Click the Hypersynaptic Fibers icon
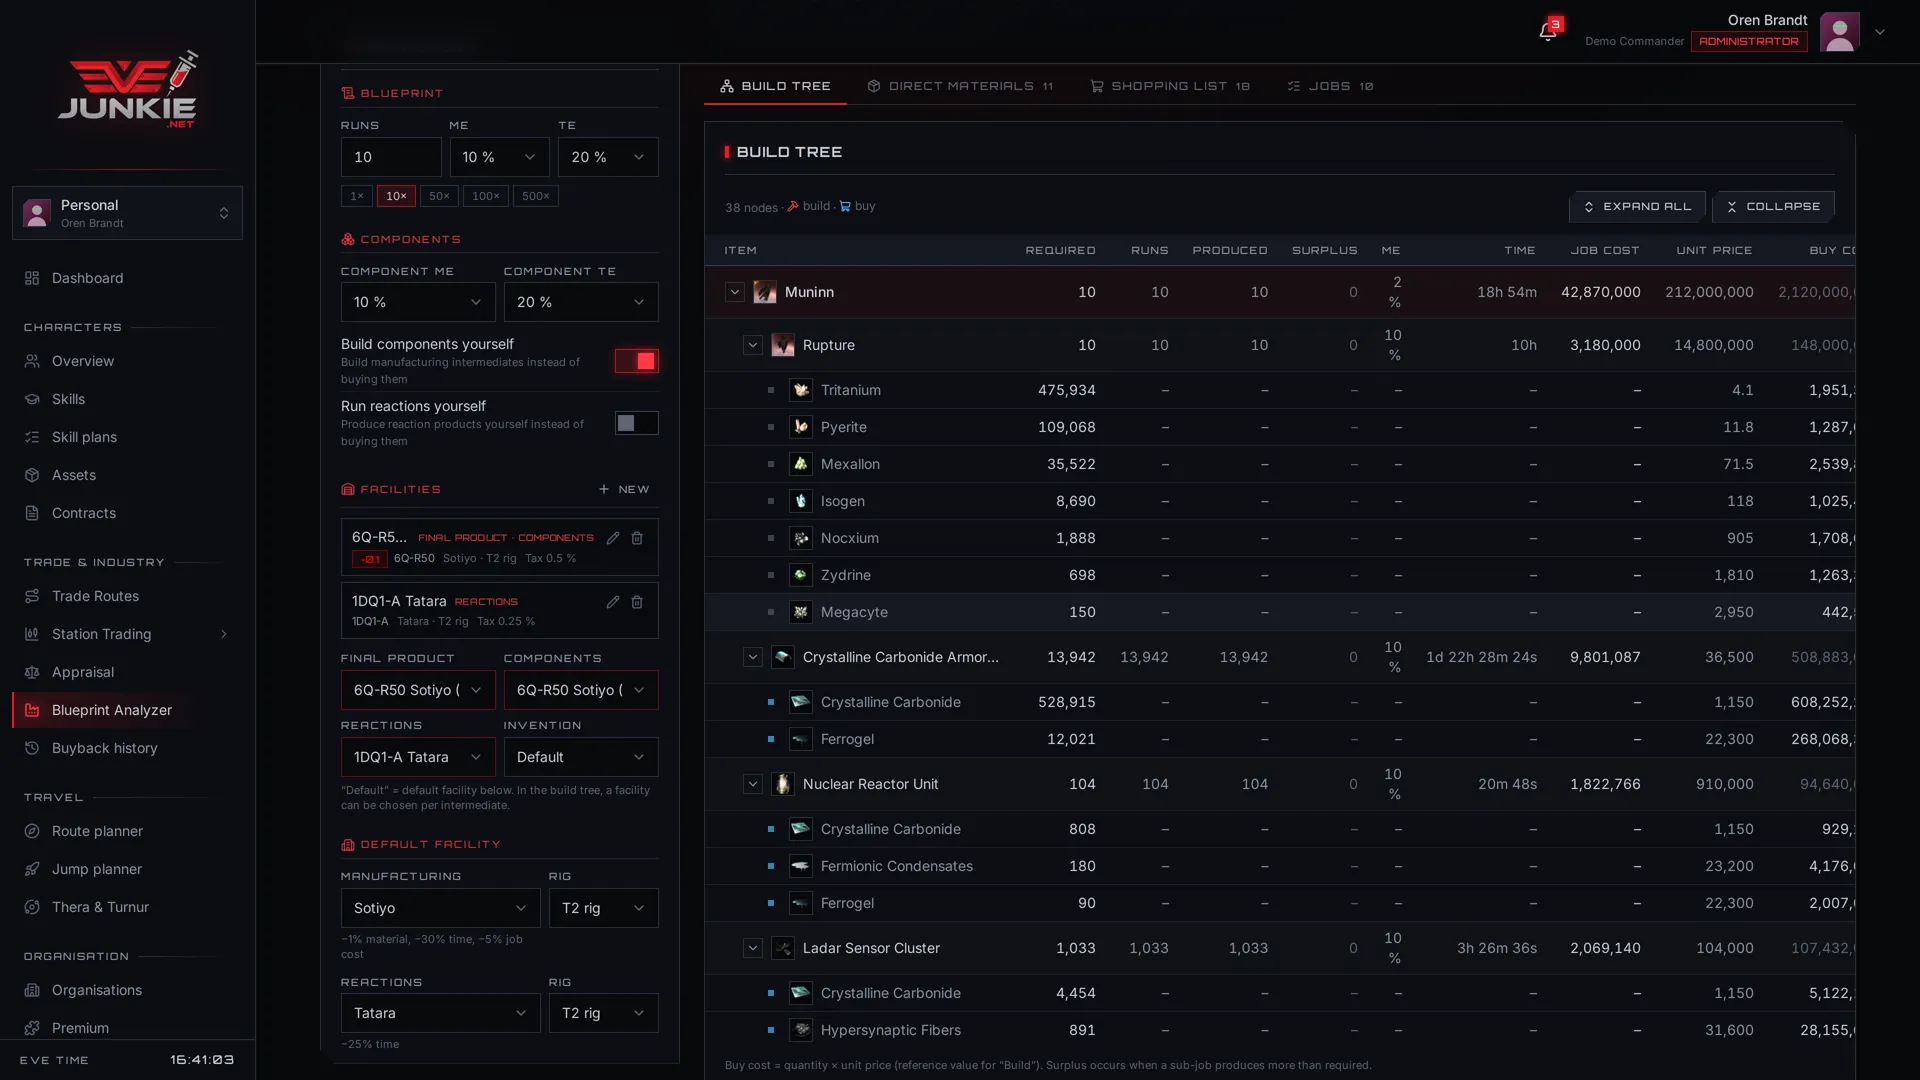This screenshot has width=1920, height=1080. click(801, 1030)
